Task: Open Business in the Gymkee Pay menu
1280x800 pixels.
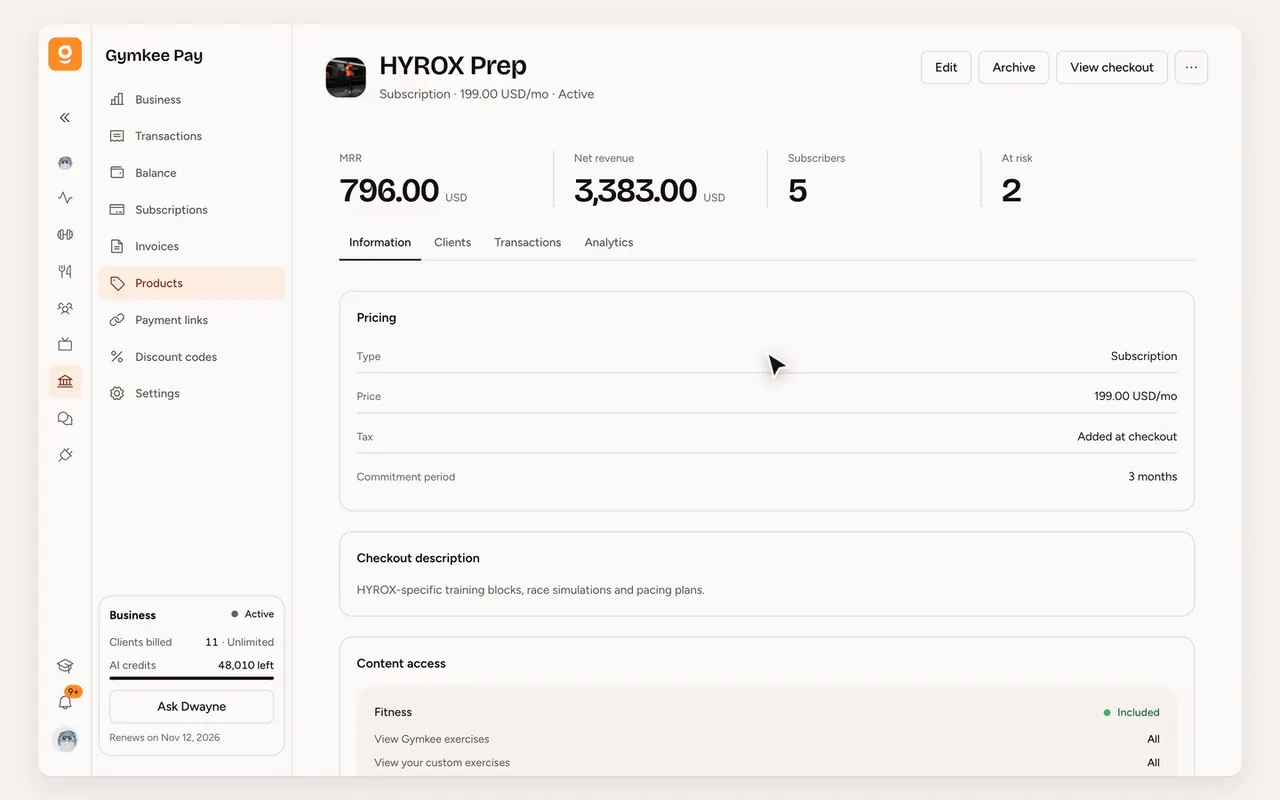Action: pyautogui.click(x=191, y=99)
